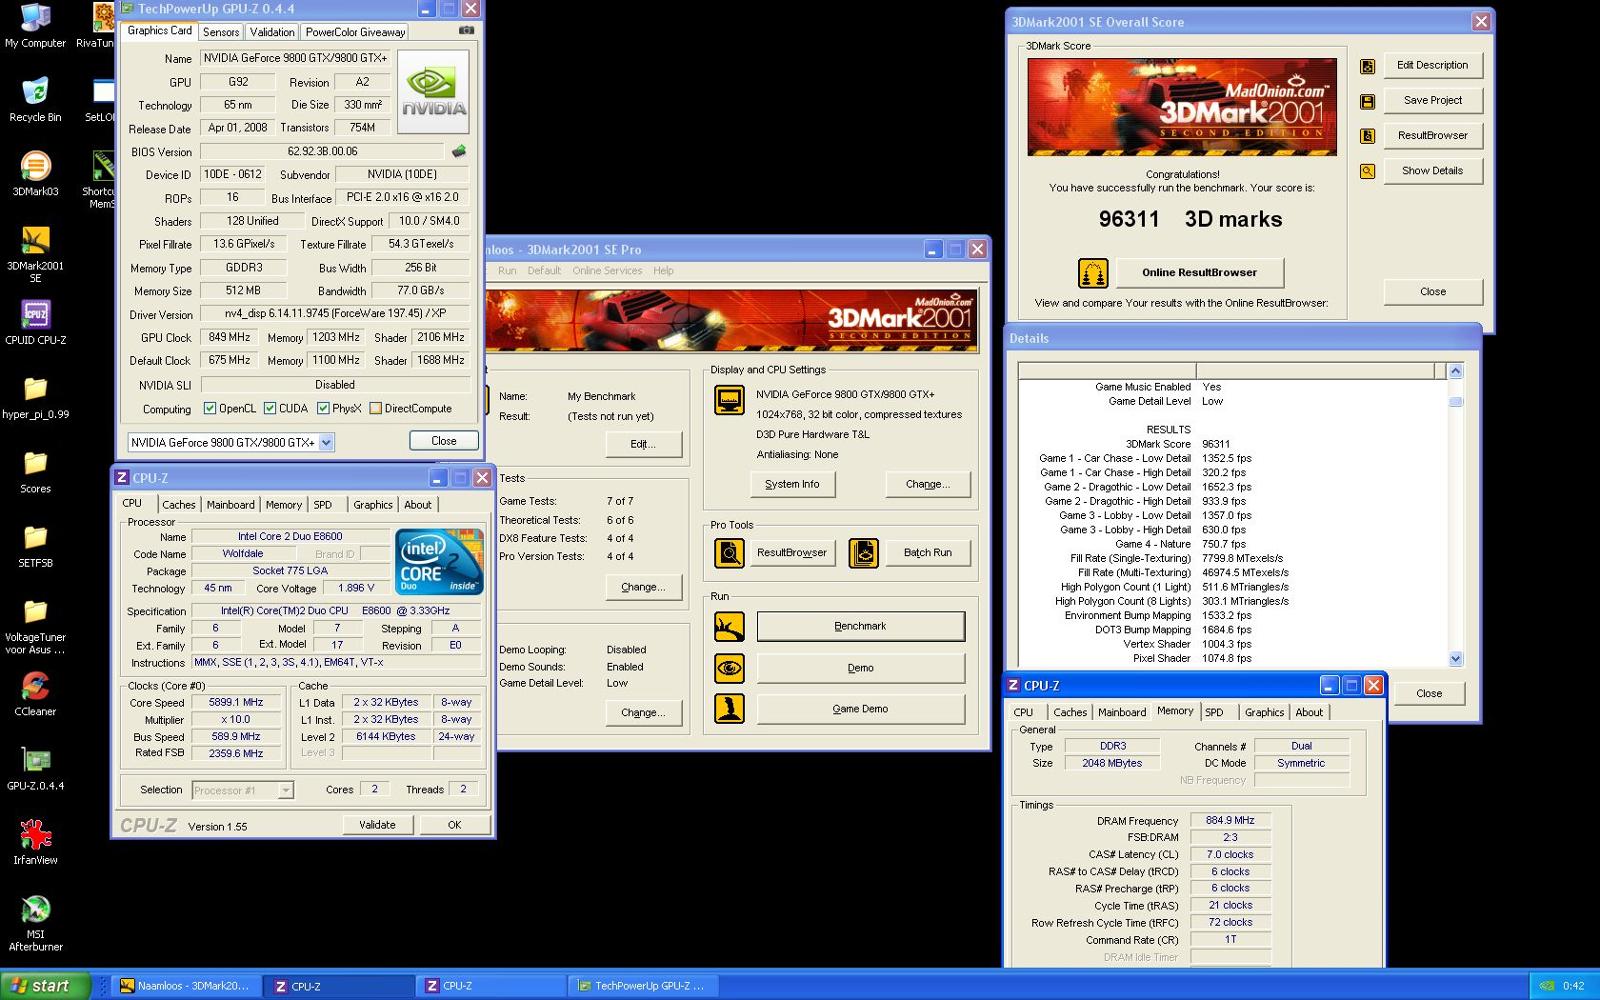Screen dimensions: 1600x1000
Task: Open the Run menu in 3DMark2001 SE Pro
Action: point(507,271)
